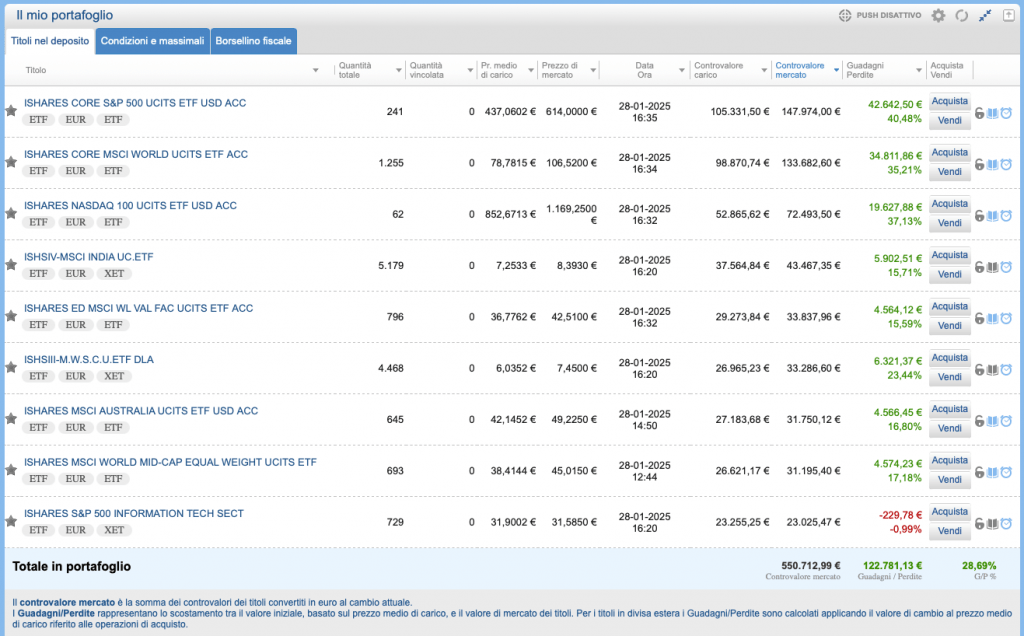Open book icon for ISHSIV-MSCI India row
This screenshot has width=1024, height=636.
pos(993,267)
